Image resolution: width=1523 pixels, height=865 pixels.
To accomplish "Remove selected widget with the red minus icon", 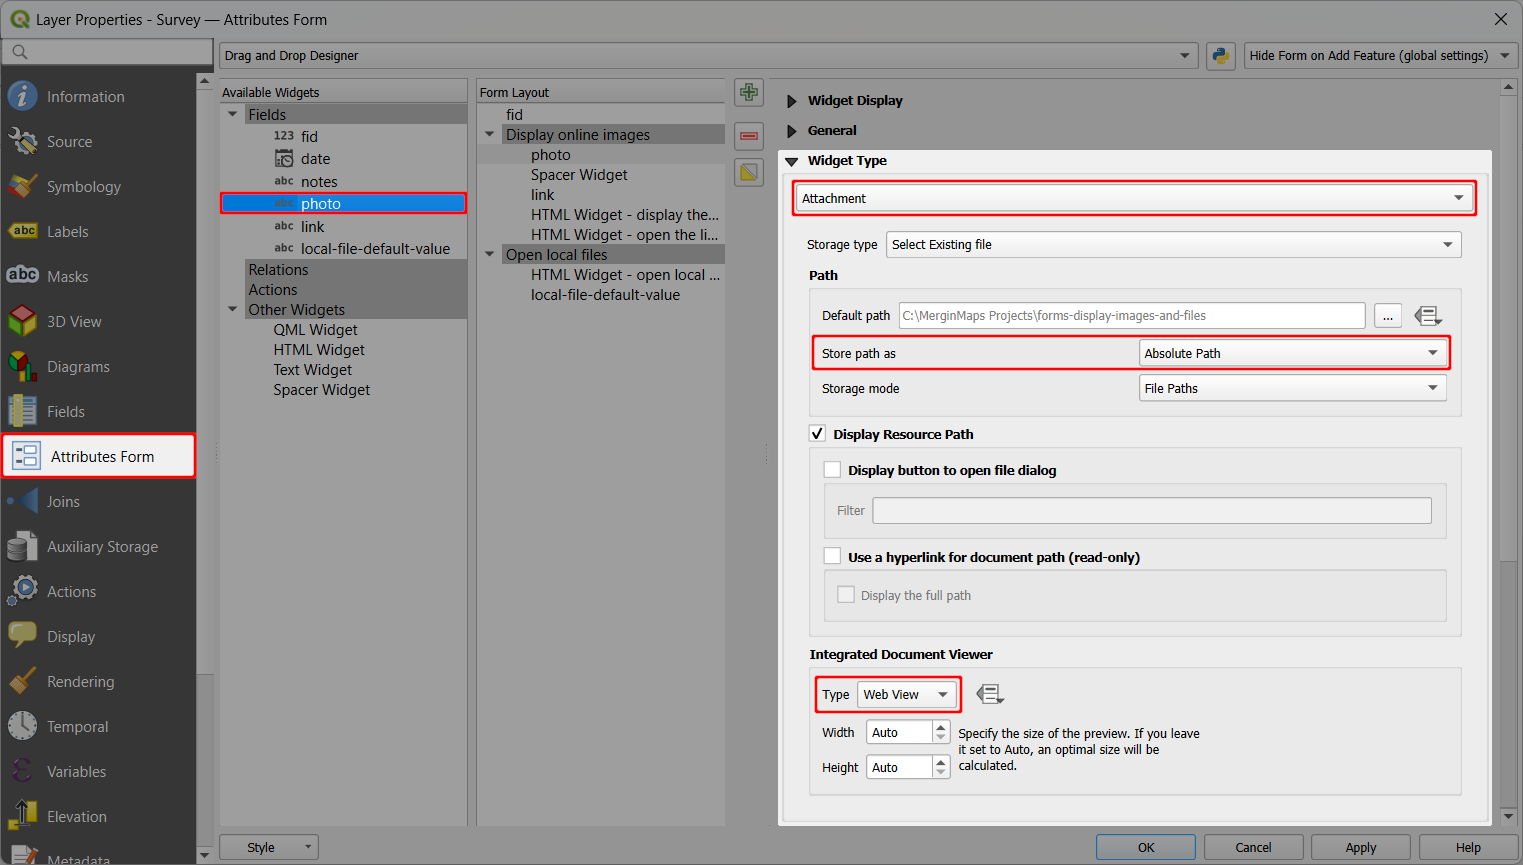I will (748, 136).
